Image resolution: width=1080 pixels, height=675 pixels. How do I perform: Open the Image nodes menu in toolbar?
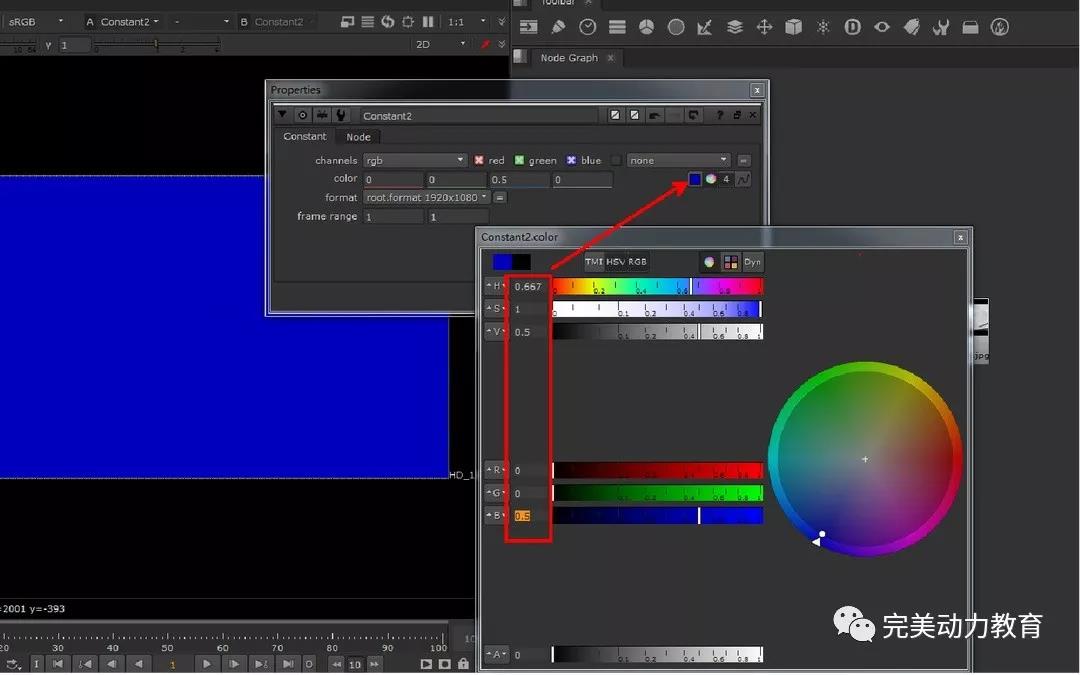[x=529, y=27]
